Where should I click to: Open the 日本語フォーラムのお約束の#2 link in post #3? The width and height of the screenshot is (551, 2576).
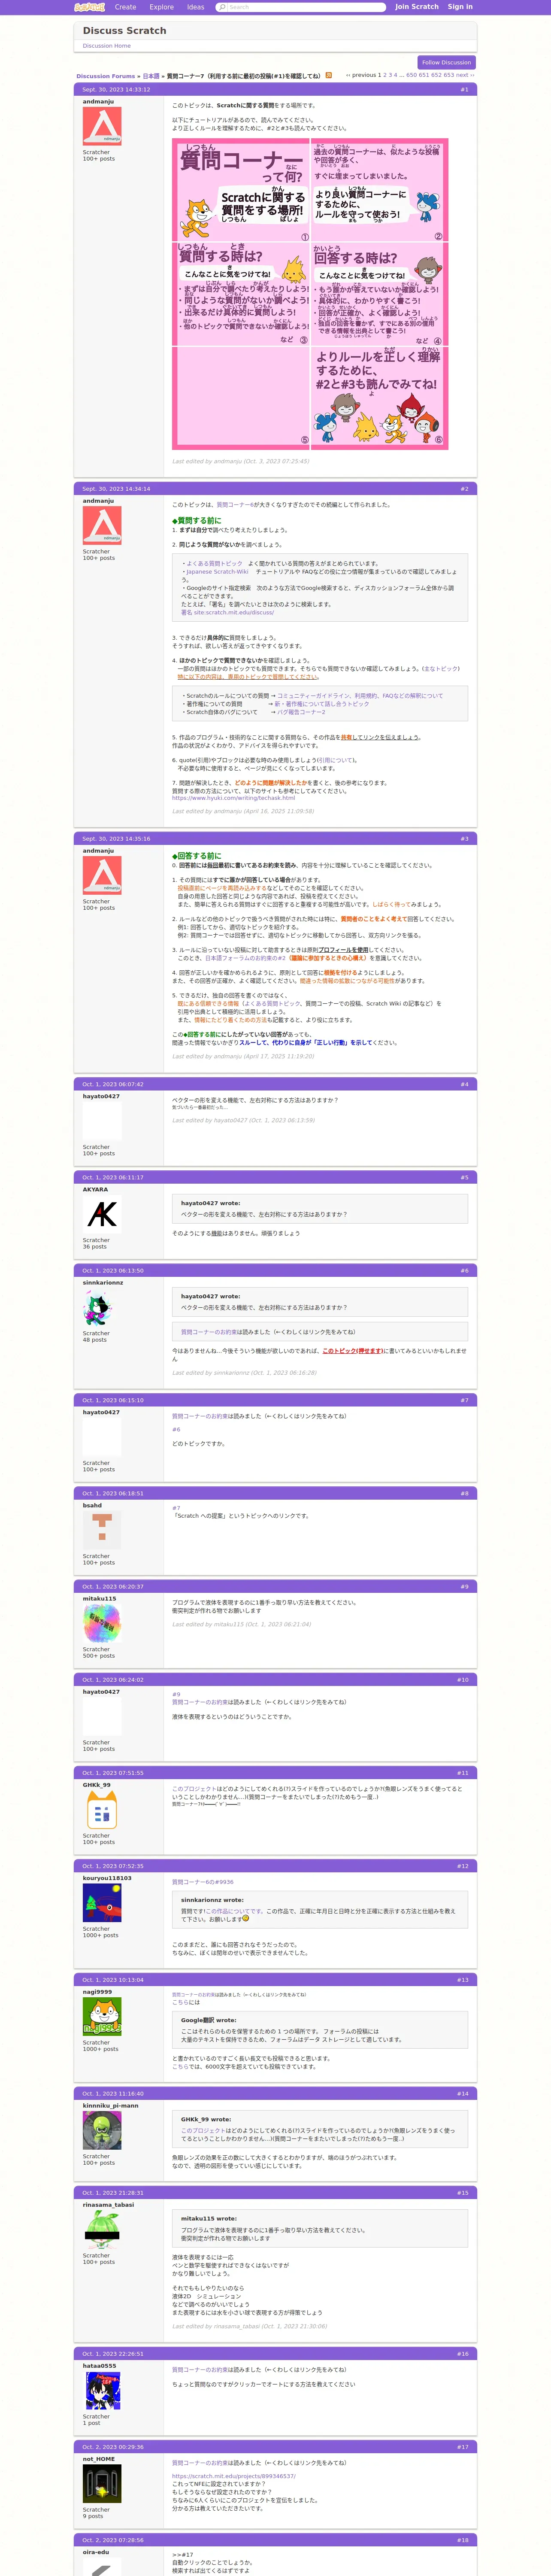pos(245,958)
